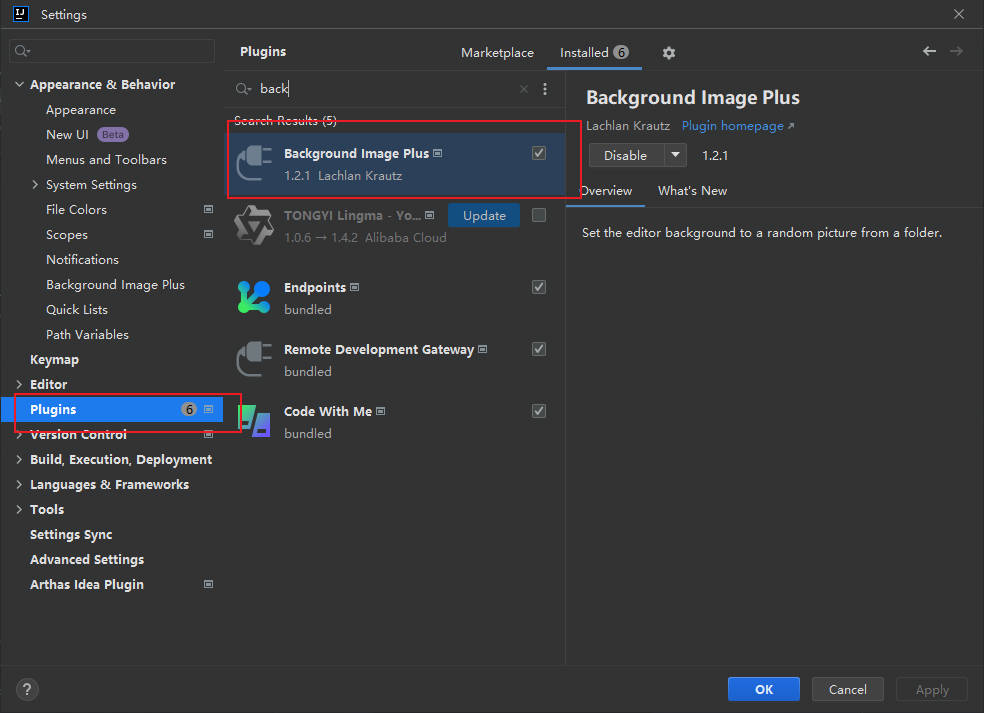This screenshot has height=713, width=984.
Task: Click the settings search magnifier icon
Action: pyautogui.click(x=22, y=51)
